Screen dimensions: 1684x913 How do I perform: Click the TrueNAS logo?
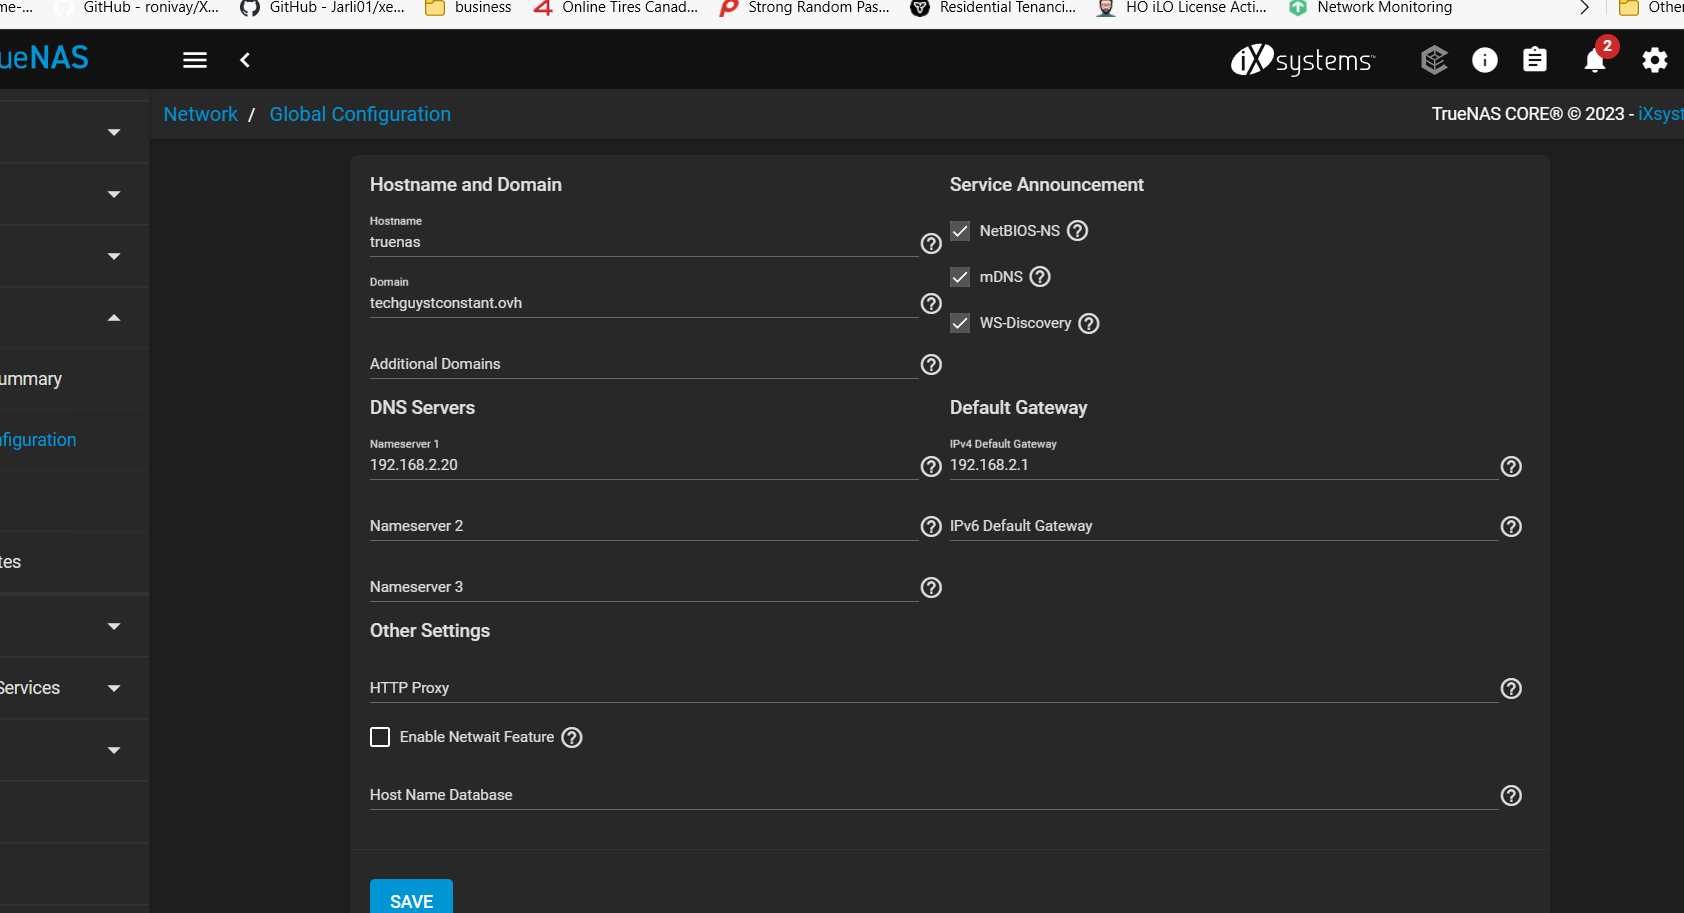pyautogui.click(x=45, y=58)
